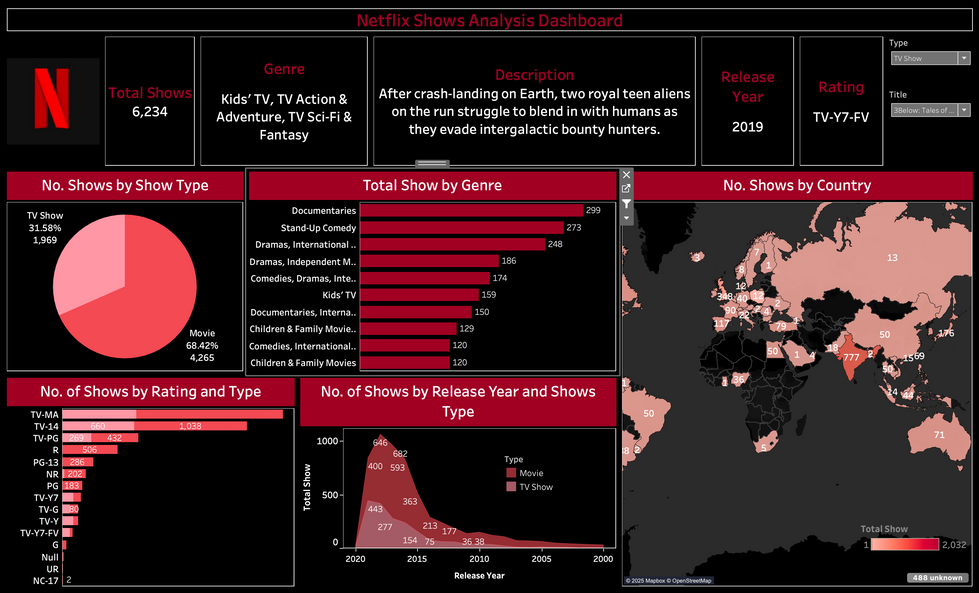979x593 pixels.
Task: Select the Stand-Up Comedy bar
Action: coord(462,227)
